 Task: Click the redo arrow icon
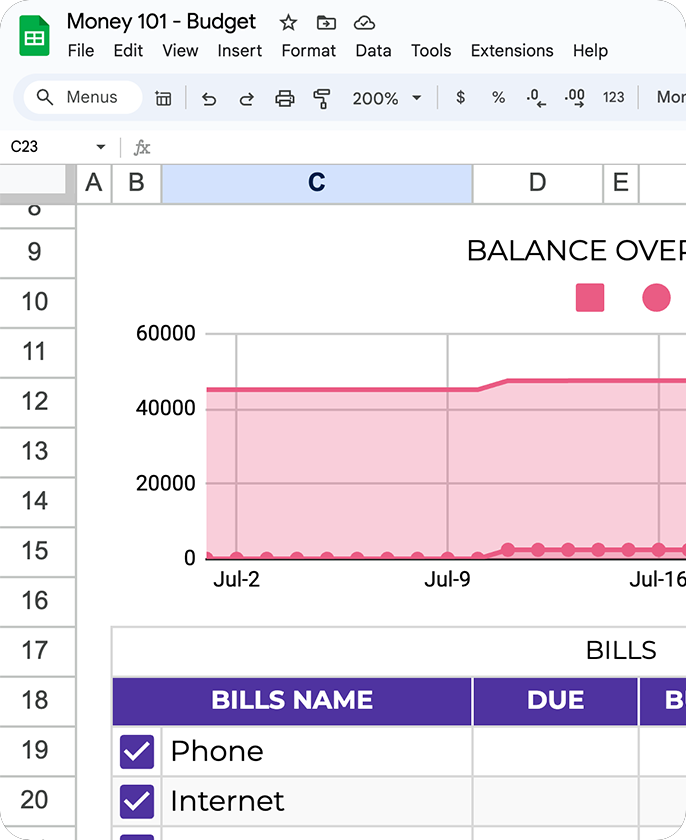pyautogui.click(x=246, y=98)
